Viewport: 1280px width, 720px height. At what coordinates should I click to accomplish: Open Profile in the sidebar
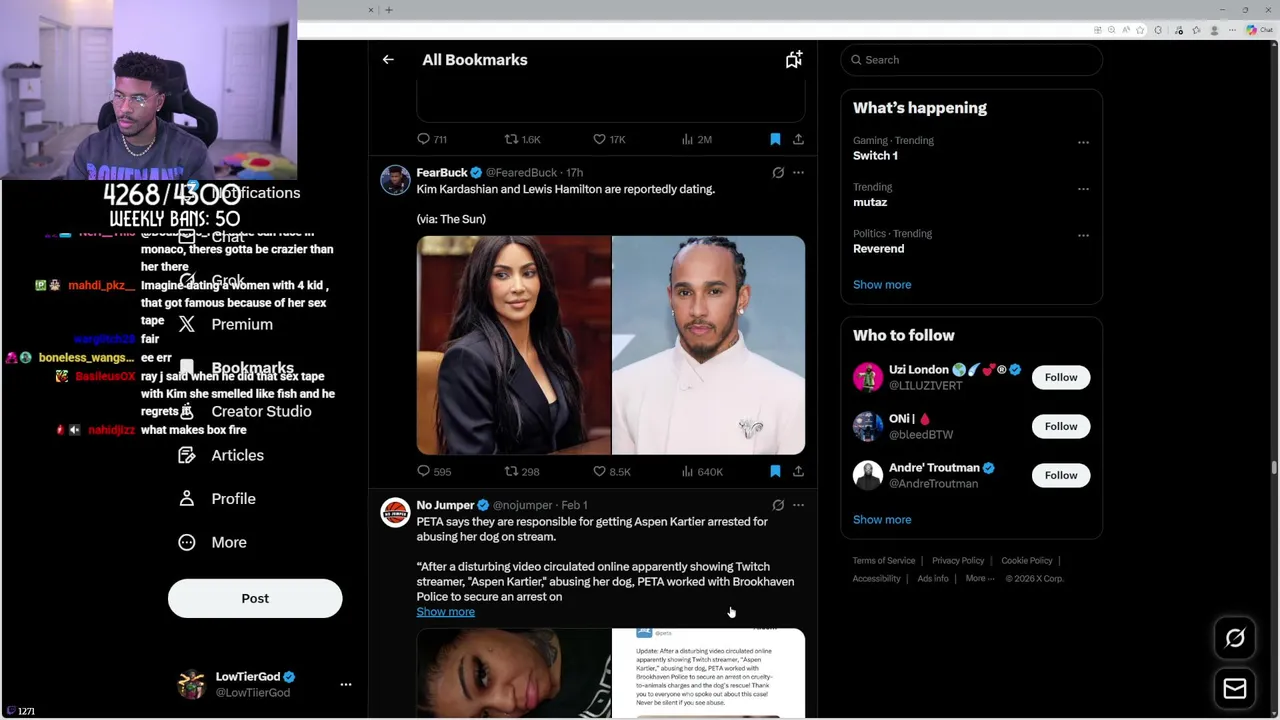[x=217, y=499]
